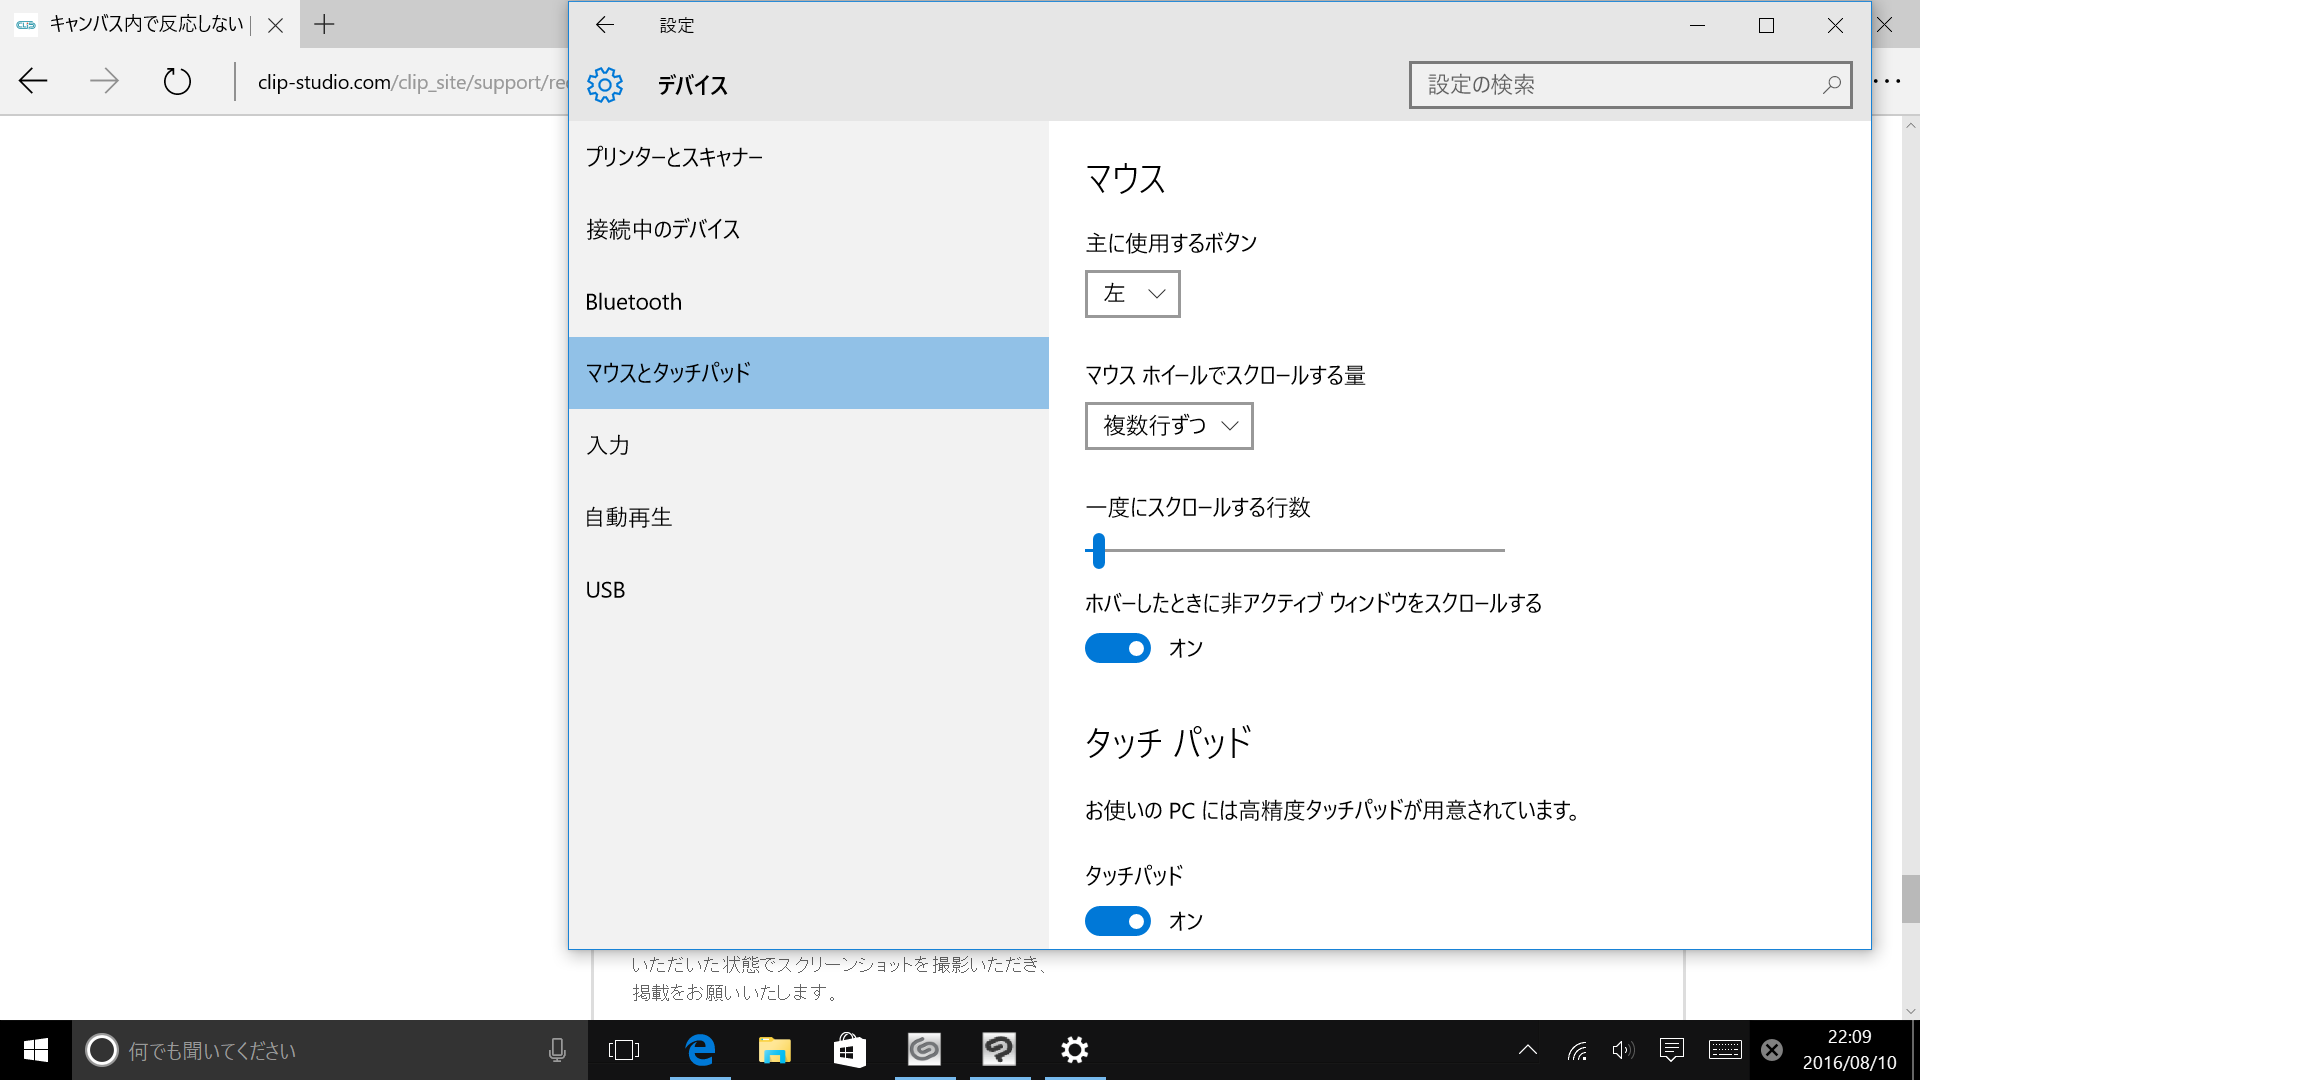Open File Explorer from the taskbar
2306x1080 pixels.
pos(774,1050)
